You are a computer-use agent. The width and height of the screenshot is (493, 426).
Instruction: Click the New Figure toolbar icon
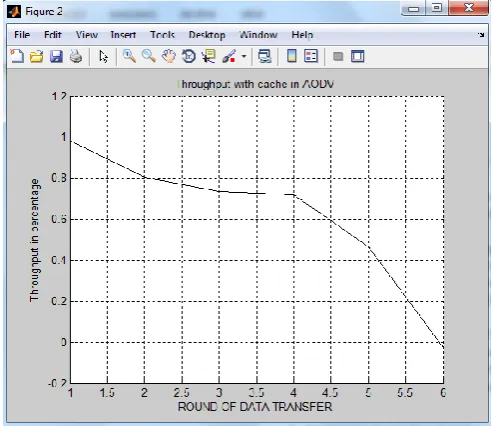click(17, 56)
